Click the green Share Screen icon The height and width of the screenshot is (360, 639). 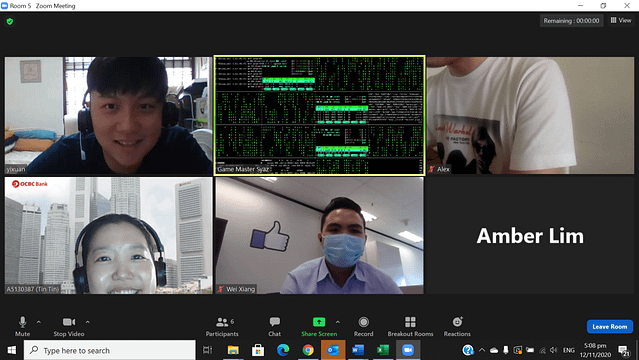[319, 322]
